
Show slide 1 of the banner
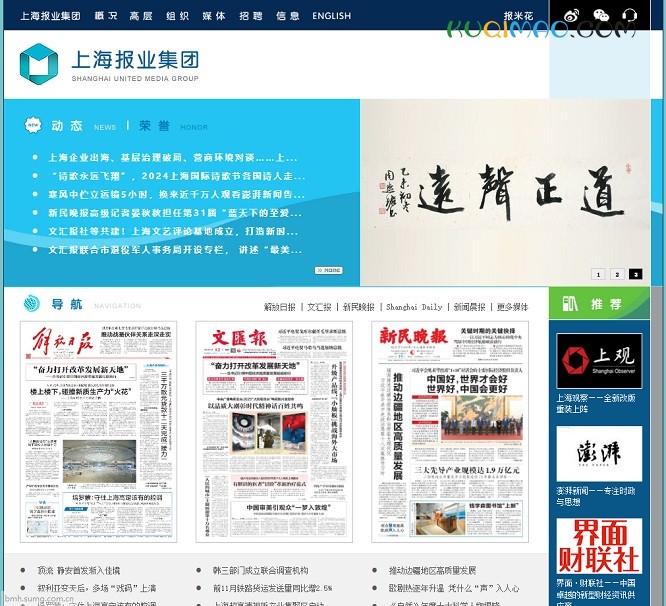[598, 274]
